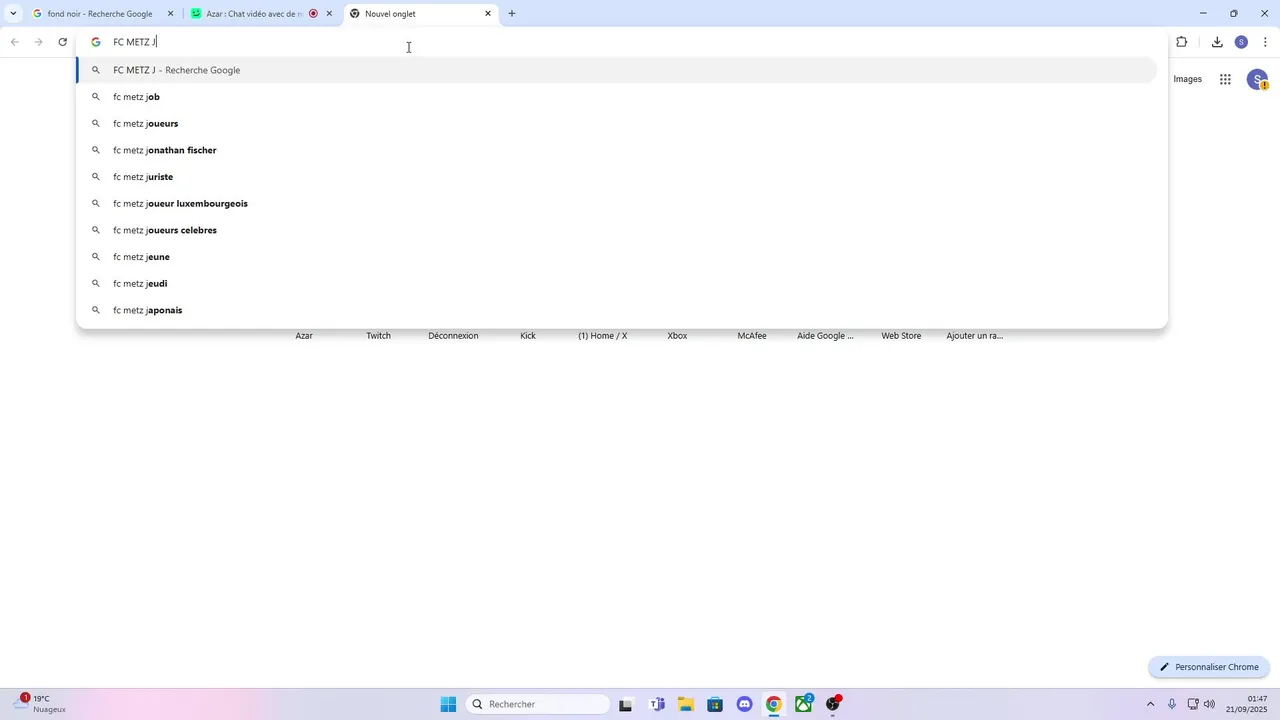The height and width of the screenshot is (720, 1280).
Task: Open the volume control in the tray
Action: coord(1209,704)
